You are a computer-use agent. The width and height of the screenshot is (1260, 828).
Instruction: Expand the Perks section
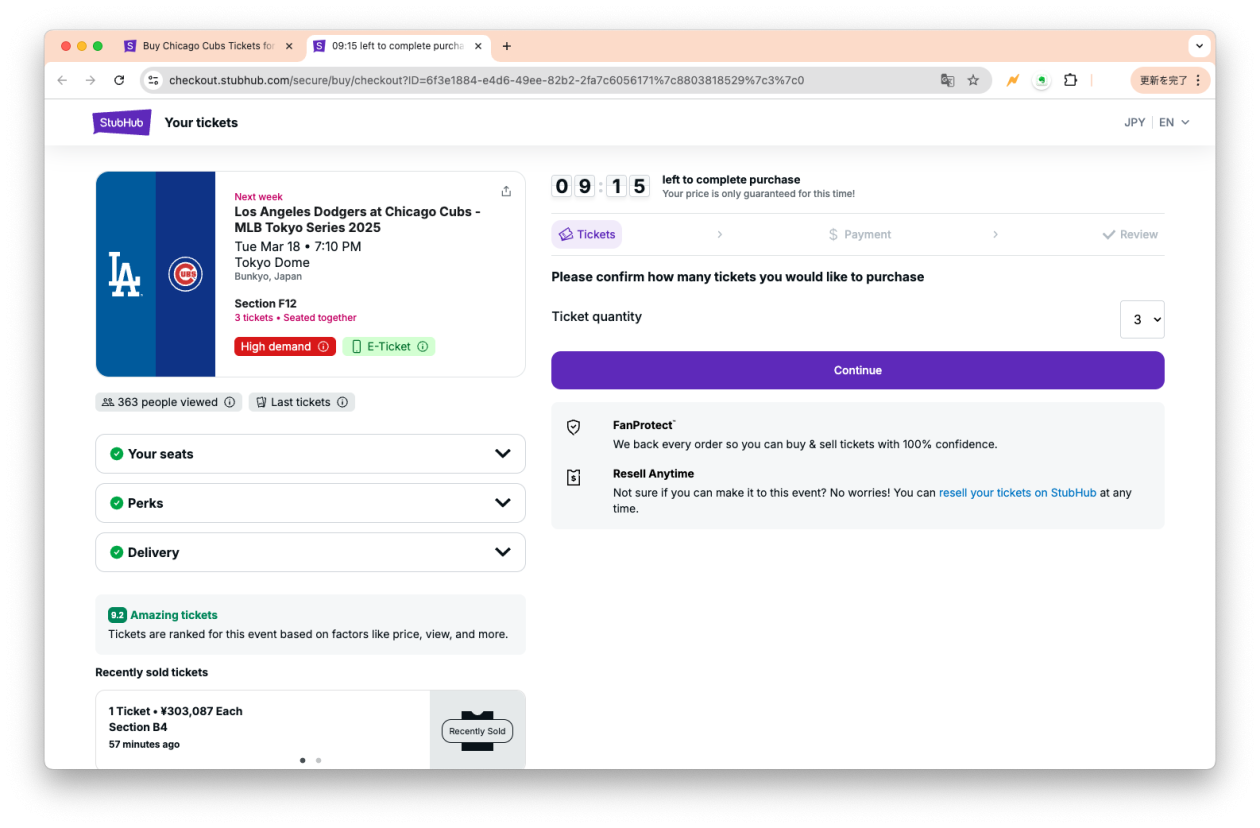[310, 503]
